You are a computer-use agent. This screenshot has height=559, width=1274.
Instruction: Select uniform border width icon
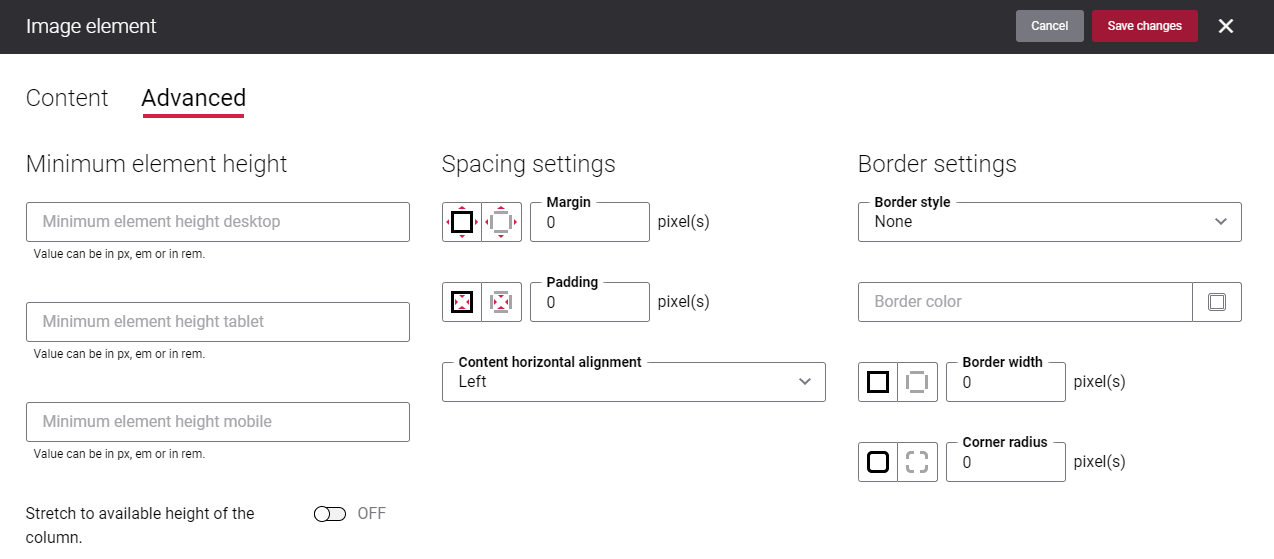878,382
